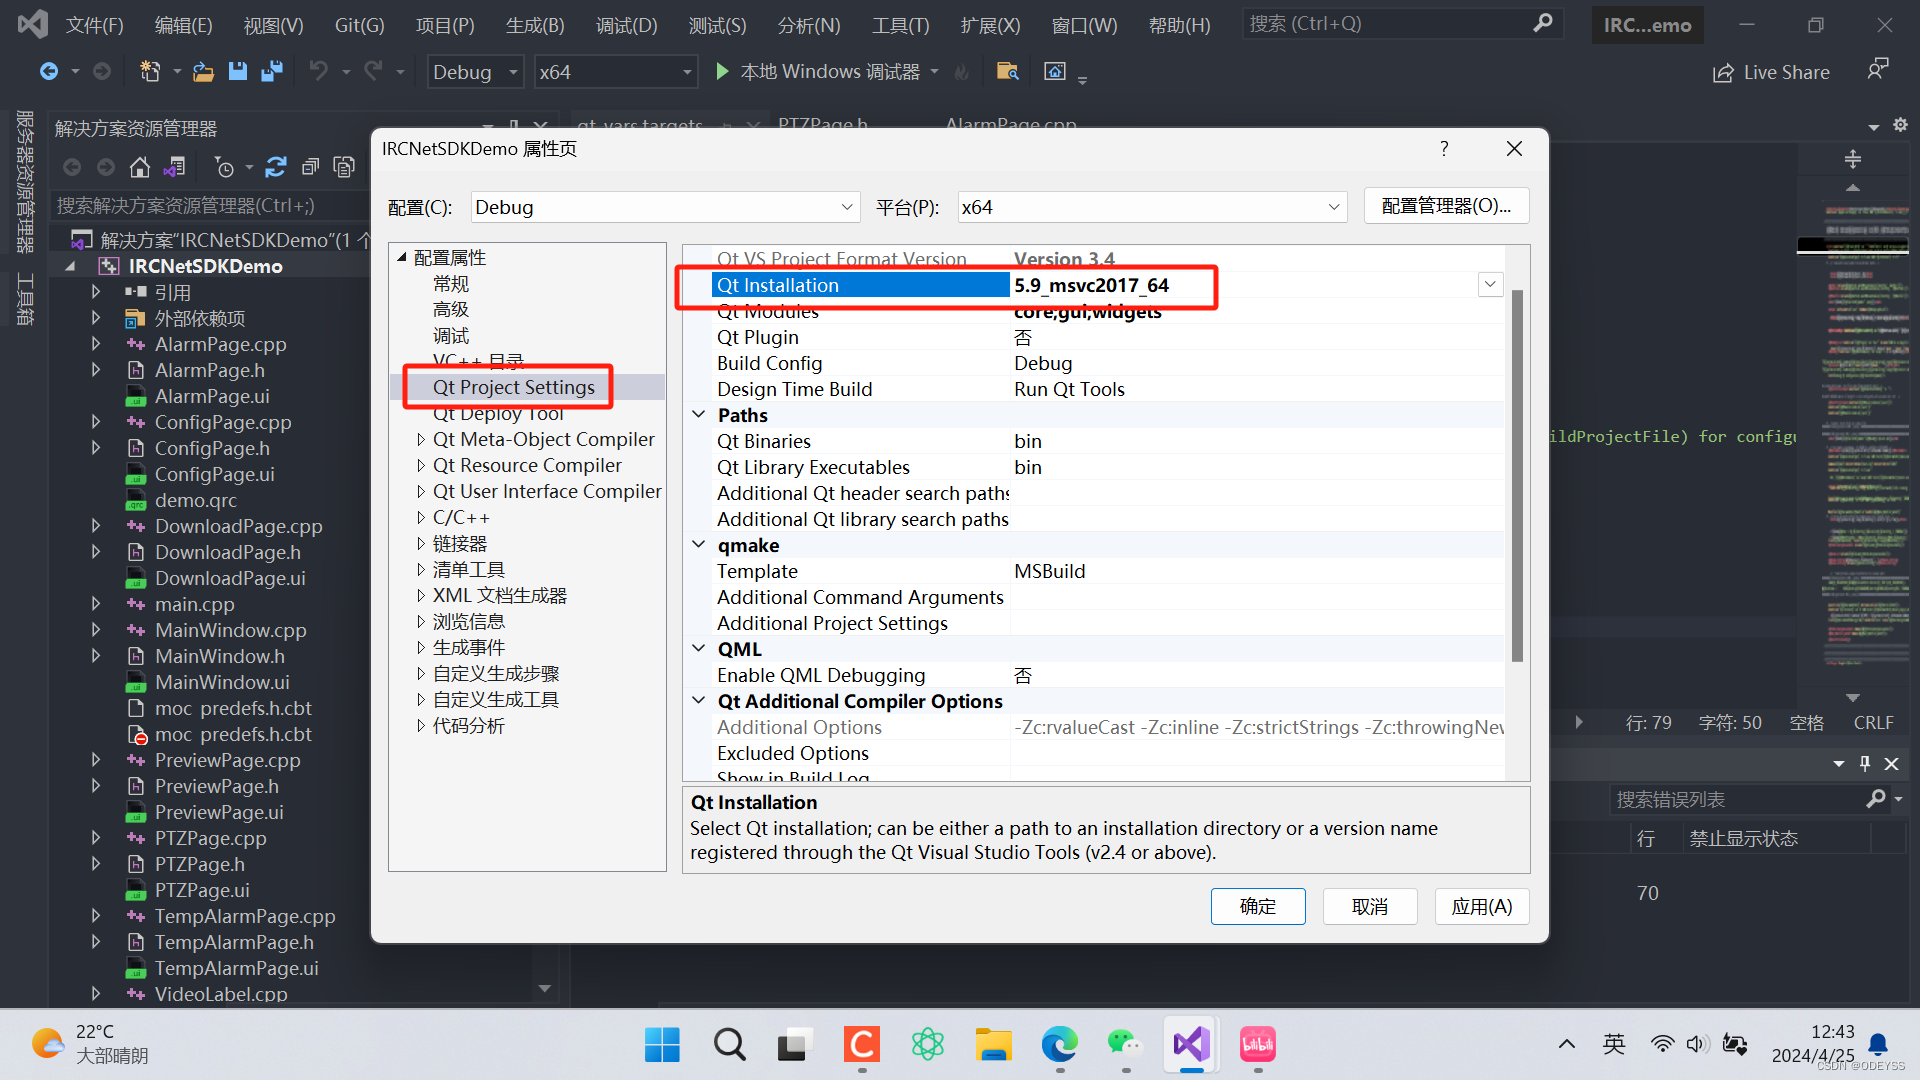This screenshot has width=1920, height=1080.
Task: Click the Solution Explorer home icon
Action: tap(140, 167)
